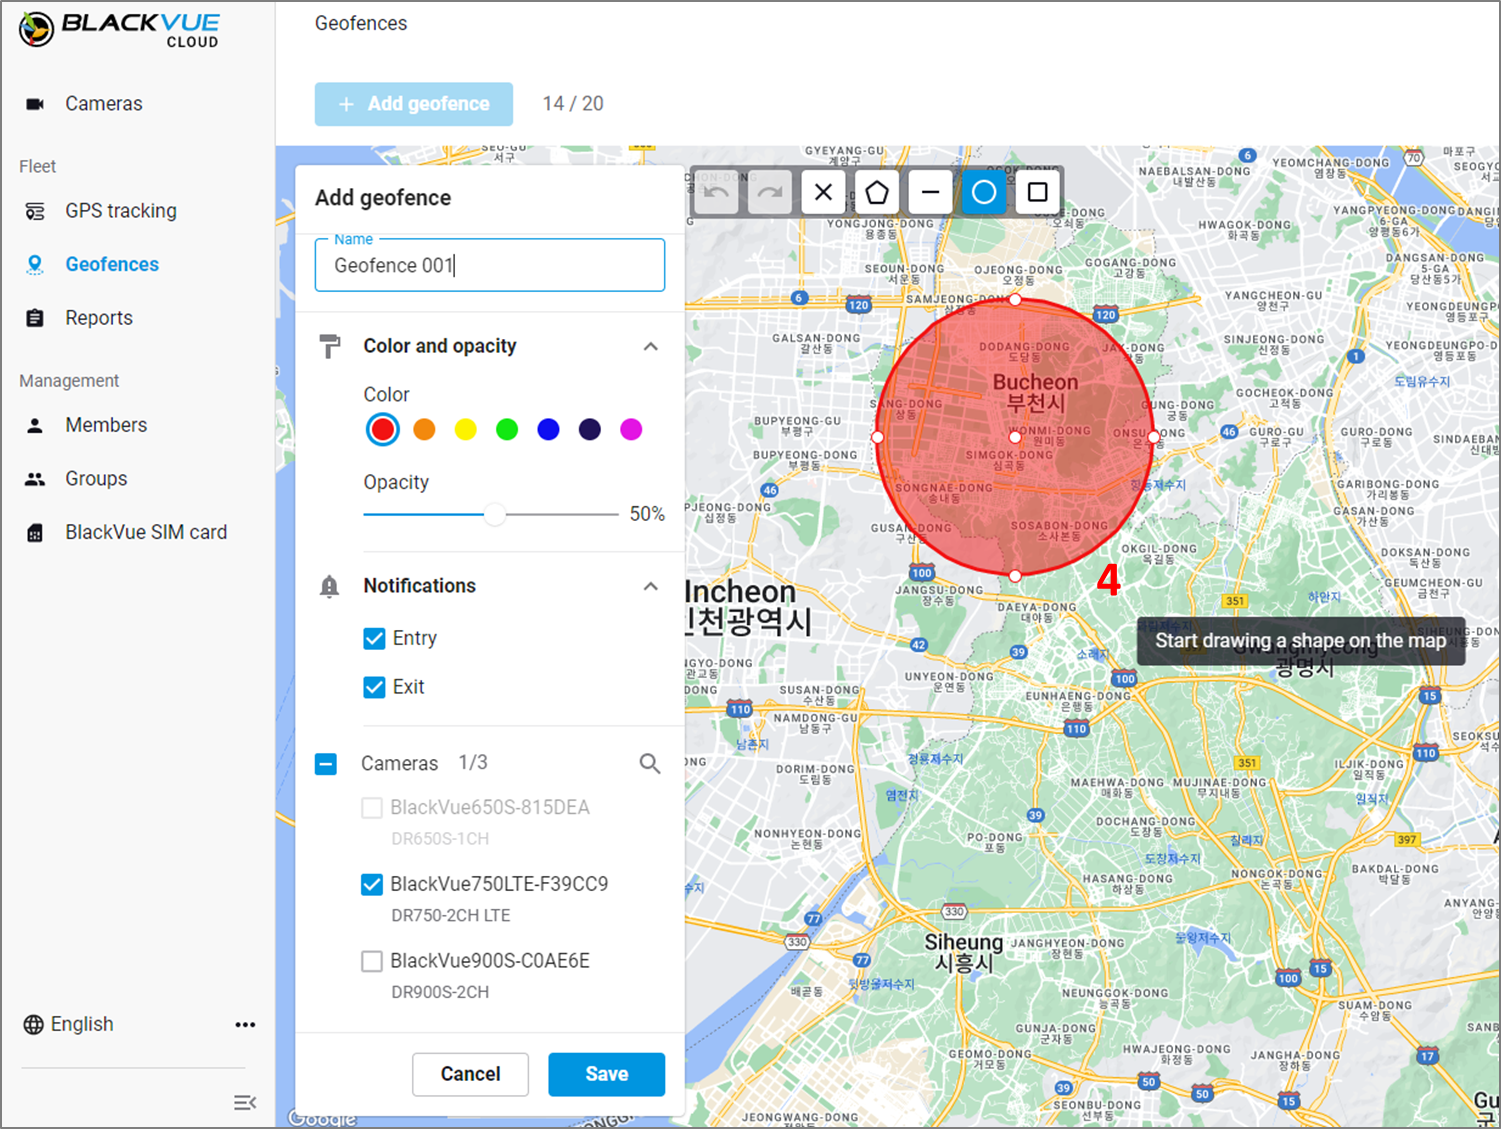Image resolution: width=1501 pixels, height=1129 pixels.
Task: Collapse the sidebar with bottom icon
Action: 245,1103
